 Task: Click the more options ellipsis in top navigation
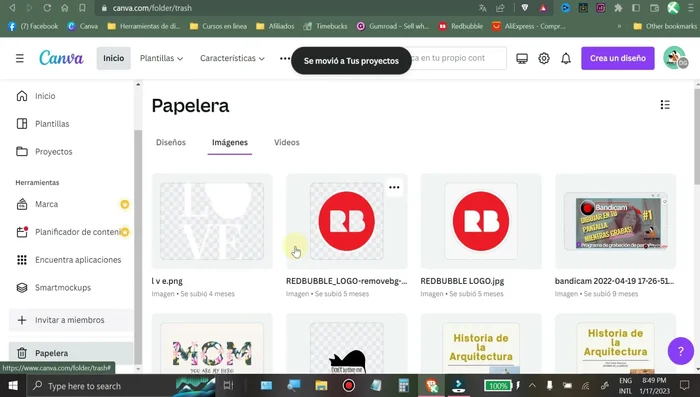point(284,59)
